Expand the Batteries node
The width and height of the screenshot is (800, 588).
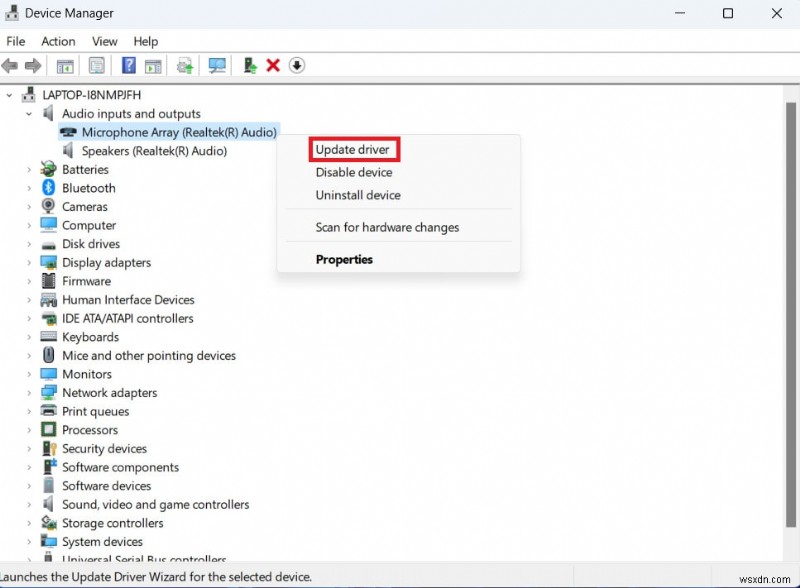[x=29, y=169]
